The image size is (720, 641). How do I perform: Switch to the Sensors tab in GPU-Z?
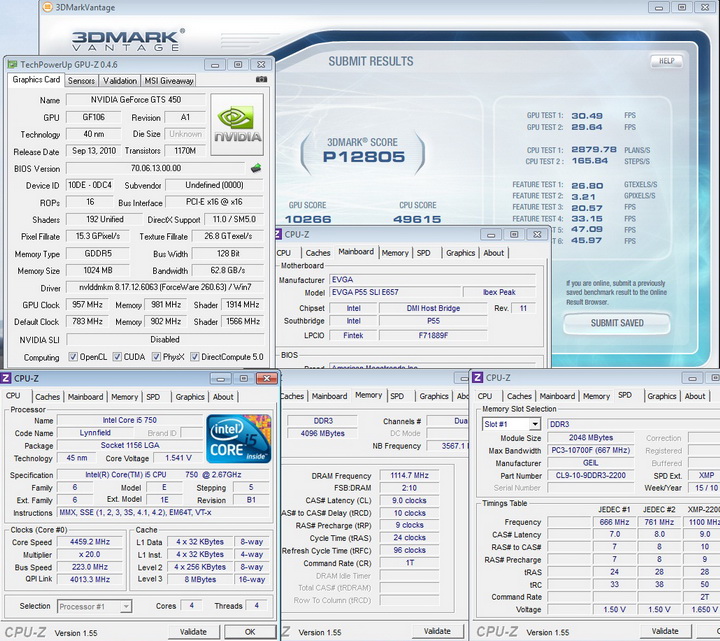click(x=81, y=81)
